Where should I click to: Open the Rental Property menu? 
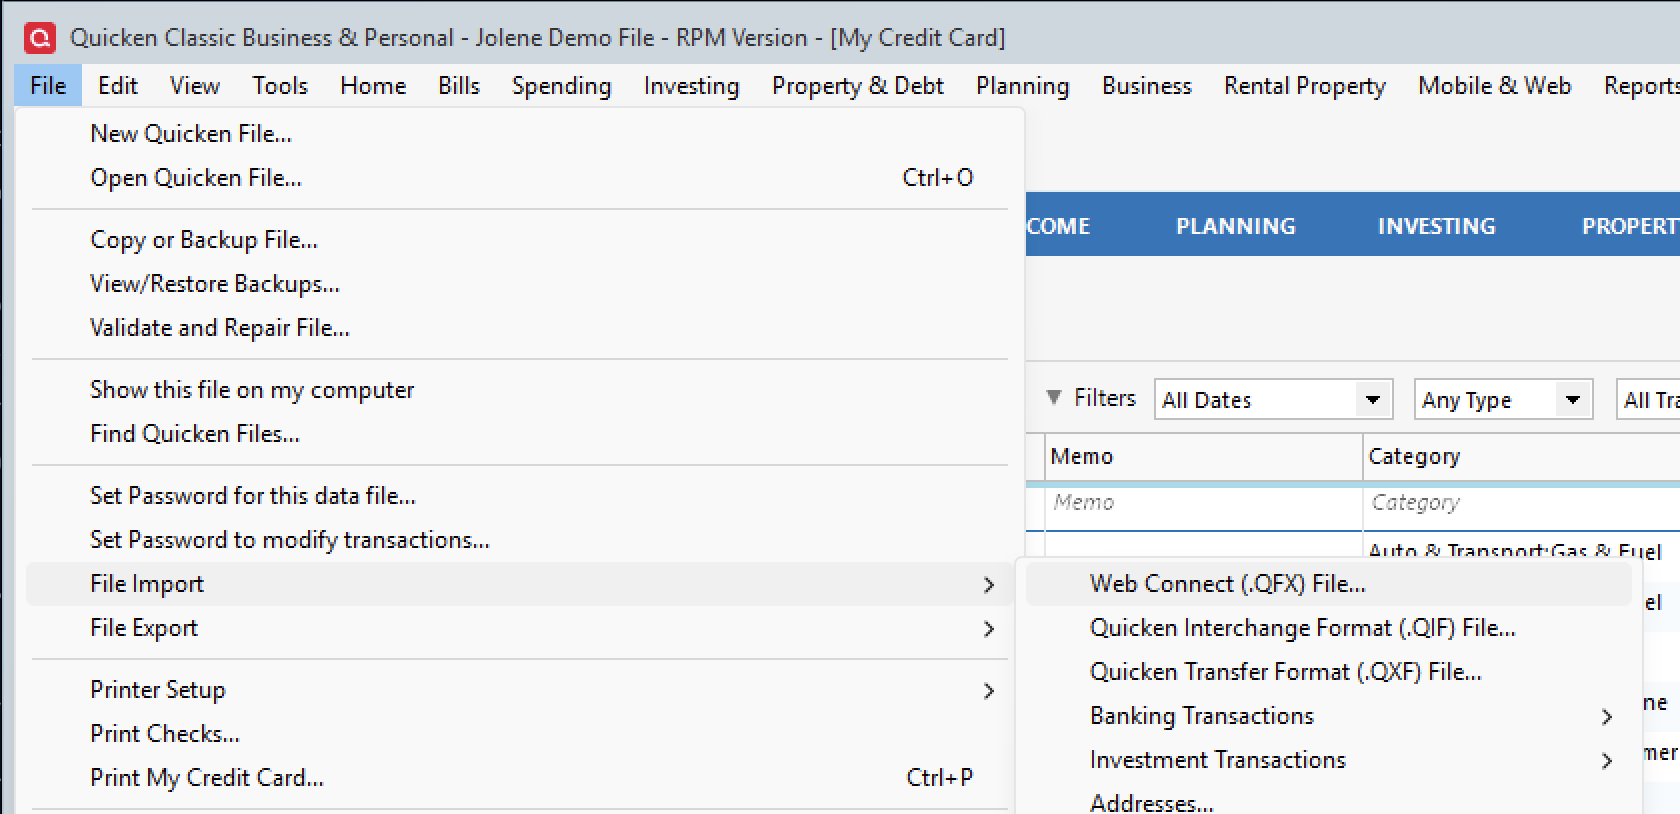pos(1305,86)
